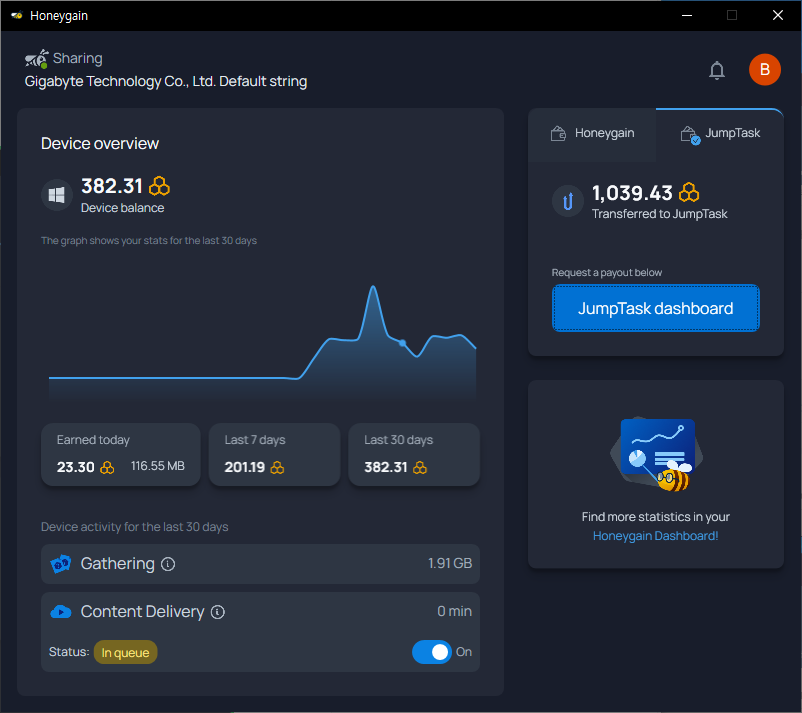Click the Honeygain tab wallet icon
802x713 pixels.
click(558, 133)
